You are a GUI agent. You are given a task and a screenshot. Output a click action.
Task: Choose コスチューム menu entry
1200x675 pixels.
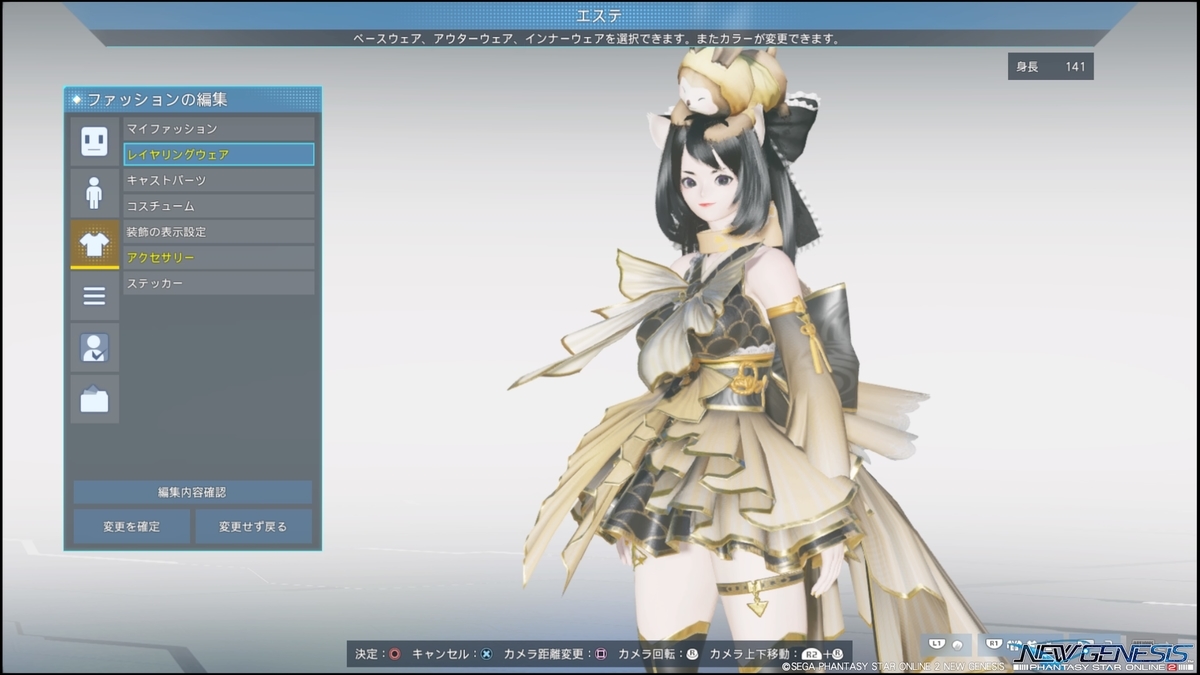pyautogui.click(x=218, y=206)
